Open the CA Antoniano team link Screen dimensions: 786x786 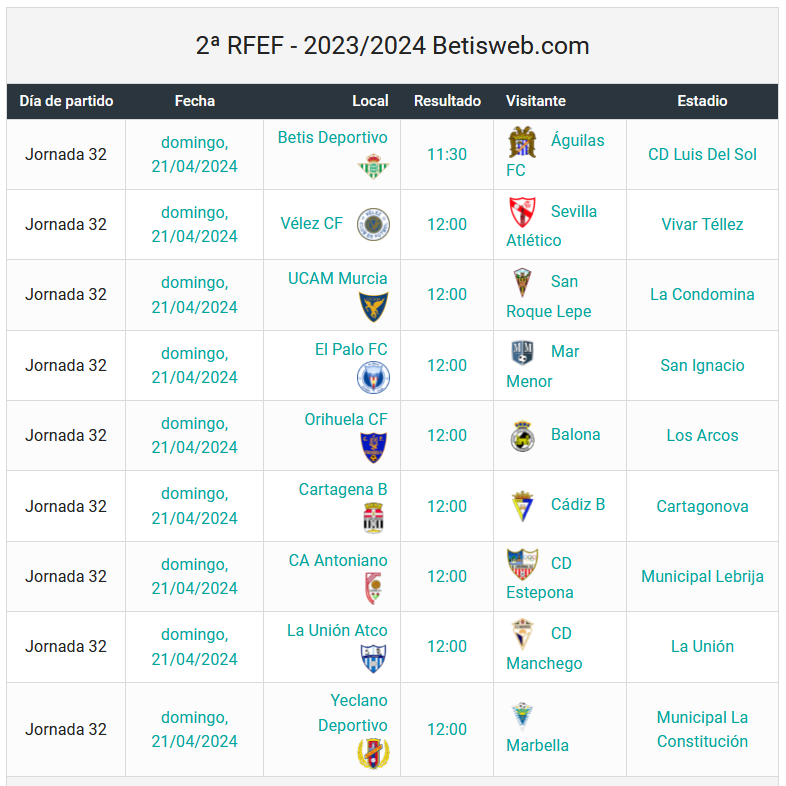tap(338, 560)
